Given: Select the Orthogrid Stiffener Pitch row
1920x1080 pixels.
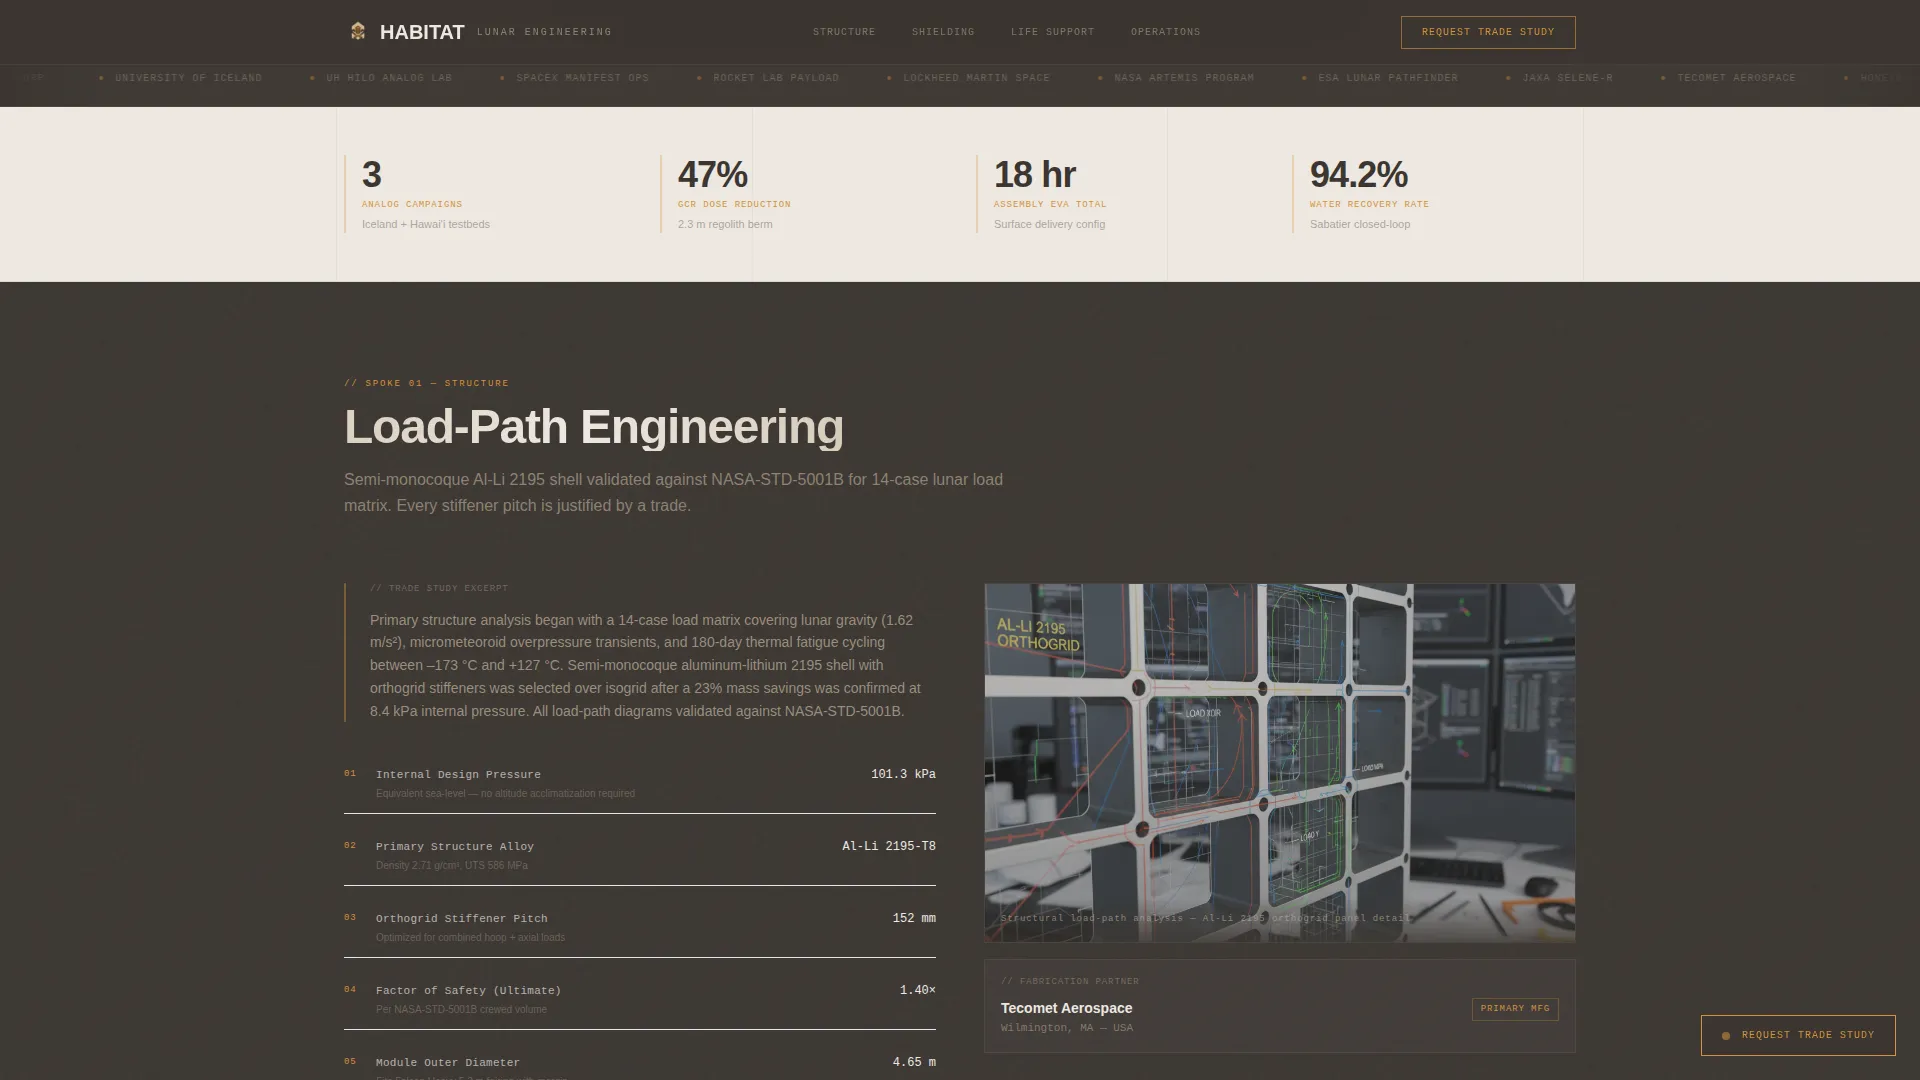Looking at the screenshot, I should (x=640, y=927).
